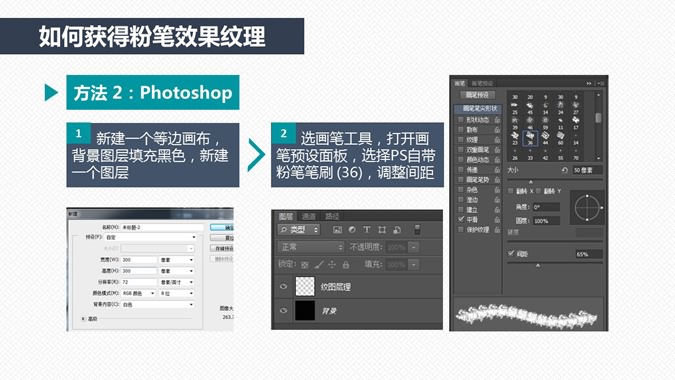Open the 背景内容 background contents dropdown
Viewport: 675px width, 380px height.
coord(158,304)
